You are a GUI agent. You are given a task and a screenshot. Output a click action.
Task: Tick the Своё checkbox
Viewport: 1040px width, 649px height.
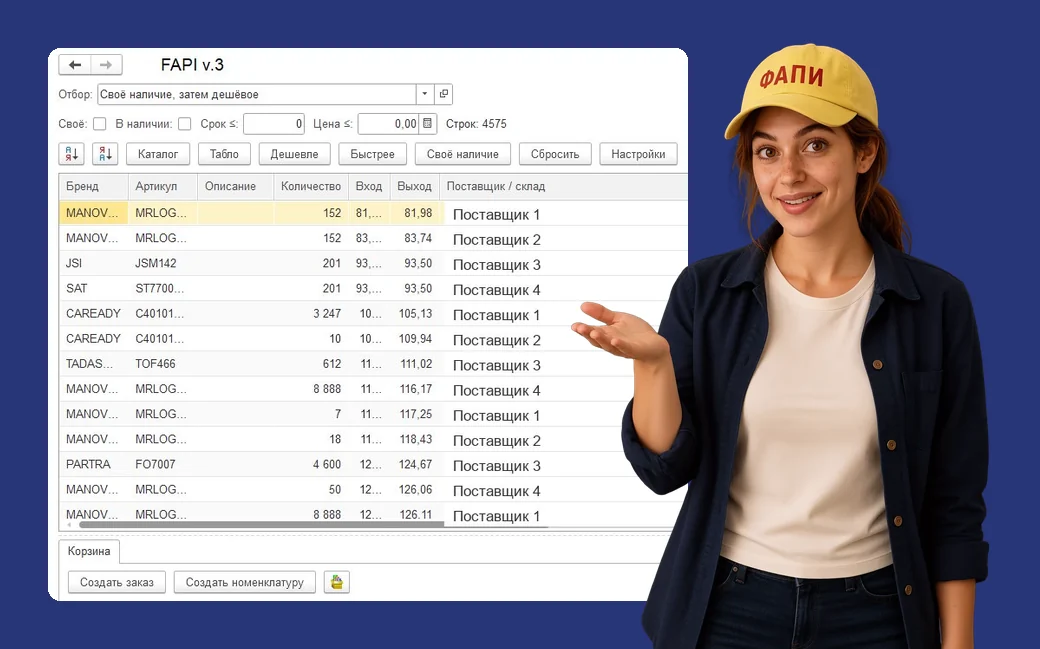click(x=99, y=123)
